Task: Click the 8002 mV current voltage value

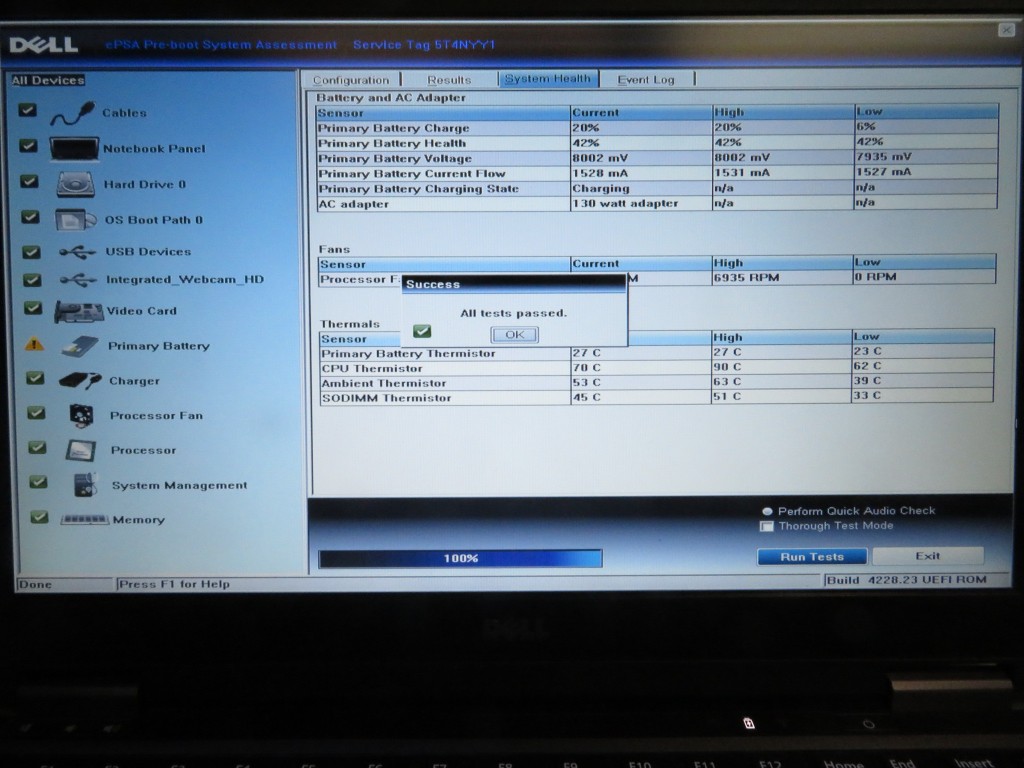Action: click(x=600, y=158)
